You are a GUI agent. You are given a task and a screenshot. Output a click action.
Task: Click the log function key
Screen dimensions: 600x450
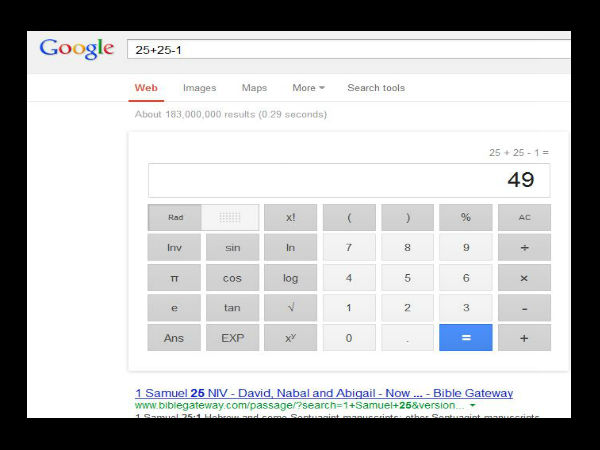coord(290,278)
